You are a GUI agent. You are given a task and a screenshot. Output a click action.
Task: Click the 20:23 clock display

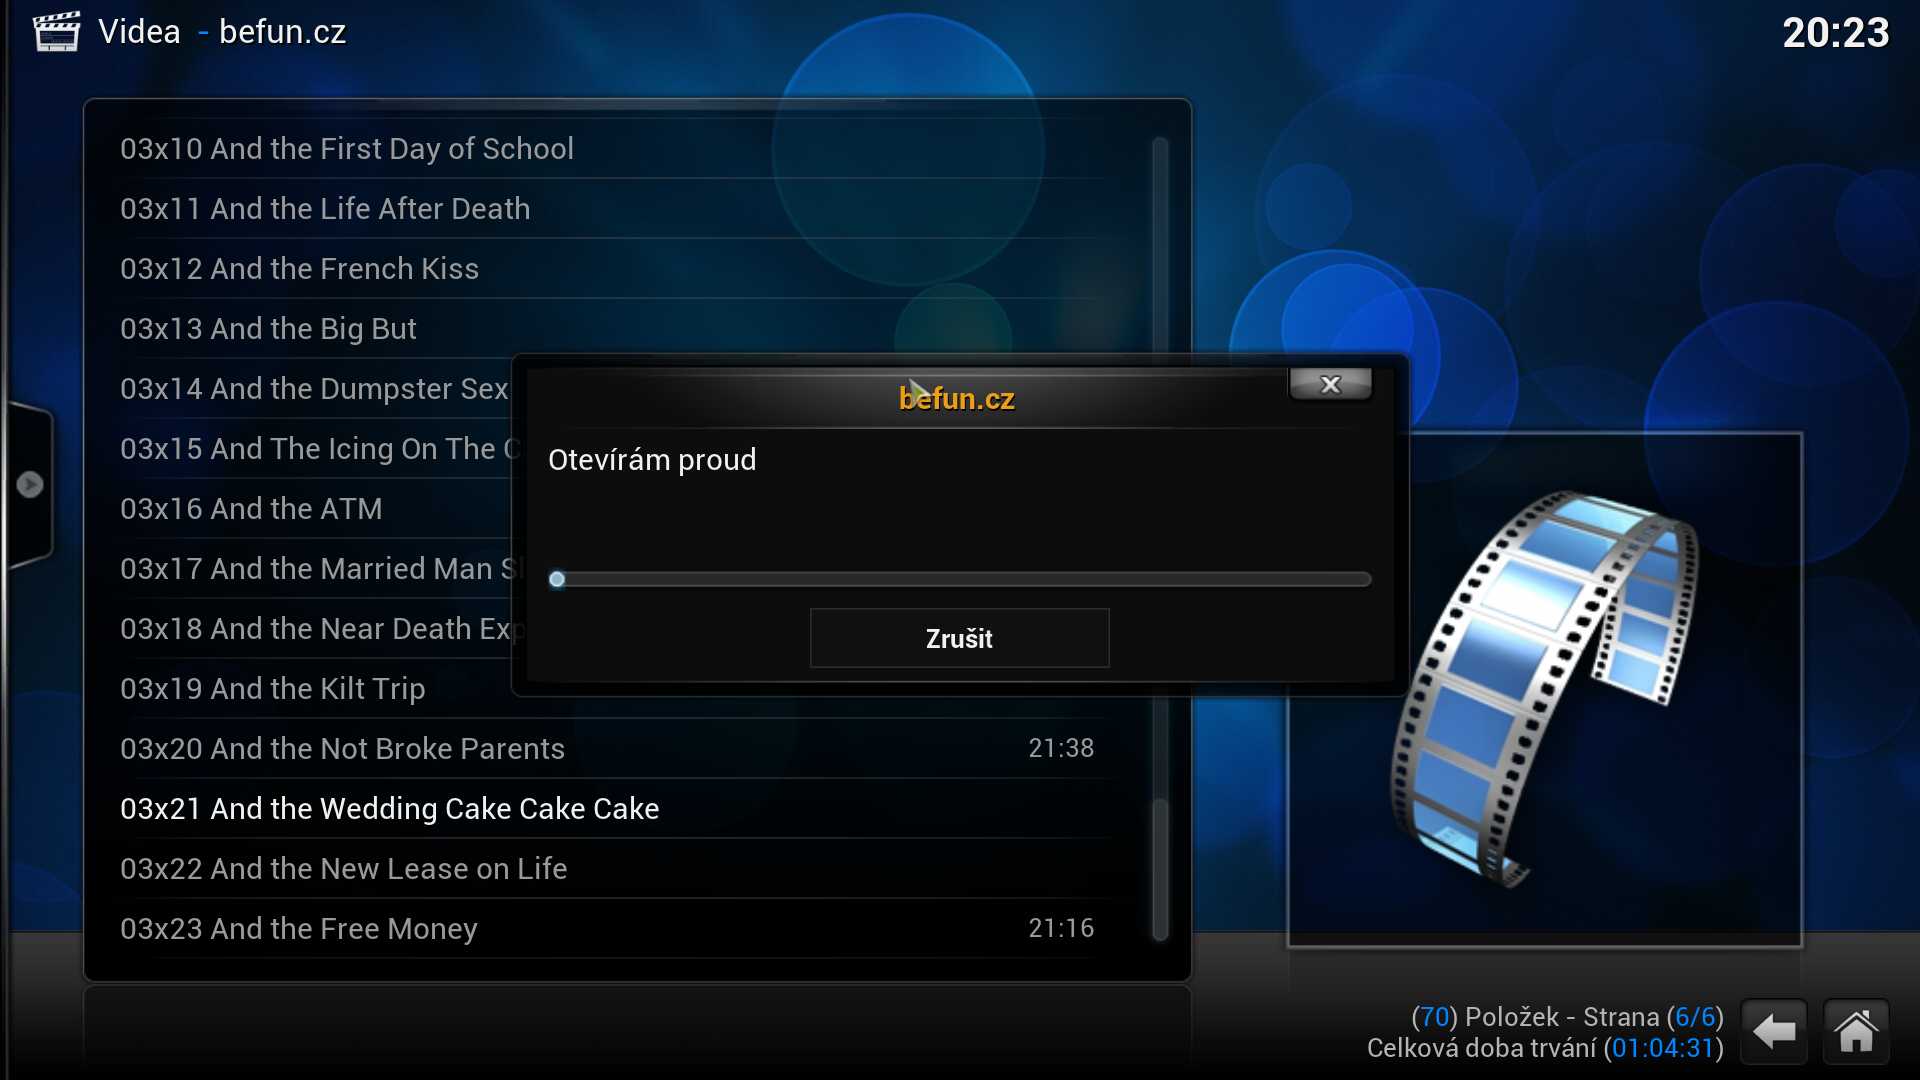1835,33
